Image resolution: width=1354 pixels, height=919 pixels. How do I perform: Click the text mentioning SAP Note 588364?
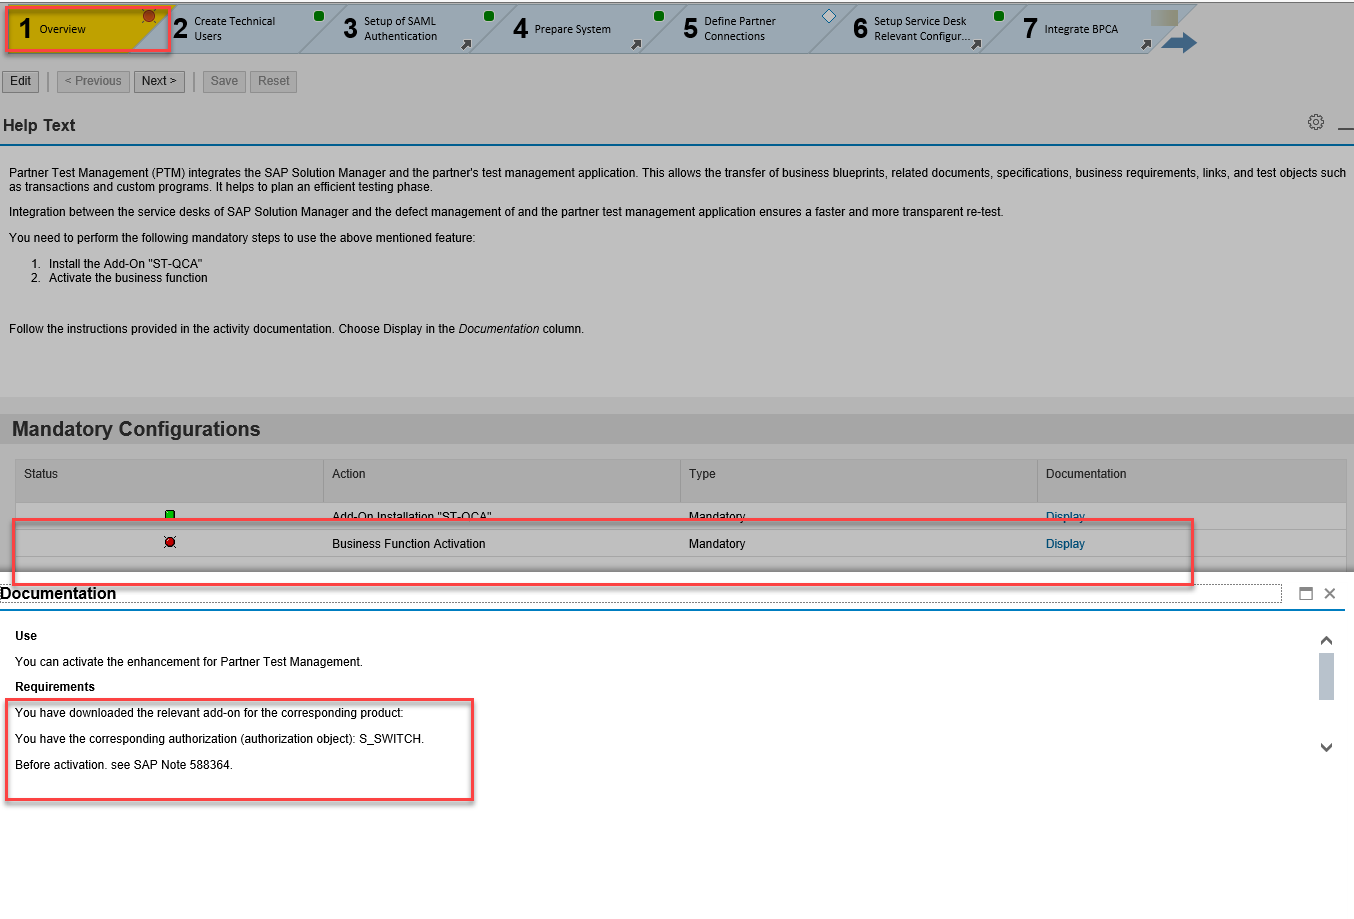point(124,765)
